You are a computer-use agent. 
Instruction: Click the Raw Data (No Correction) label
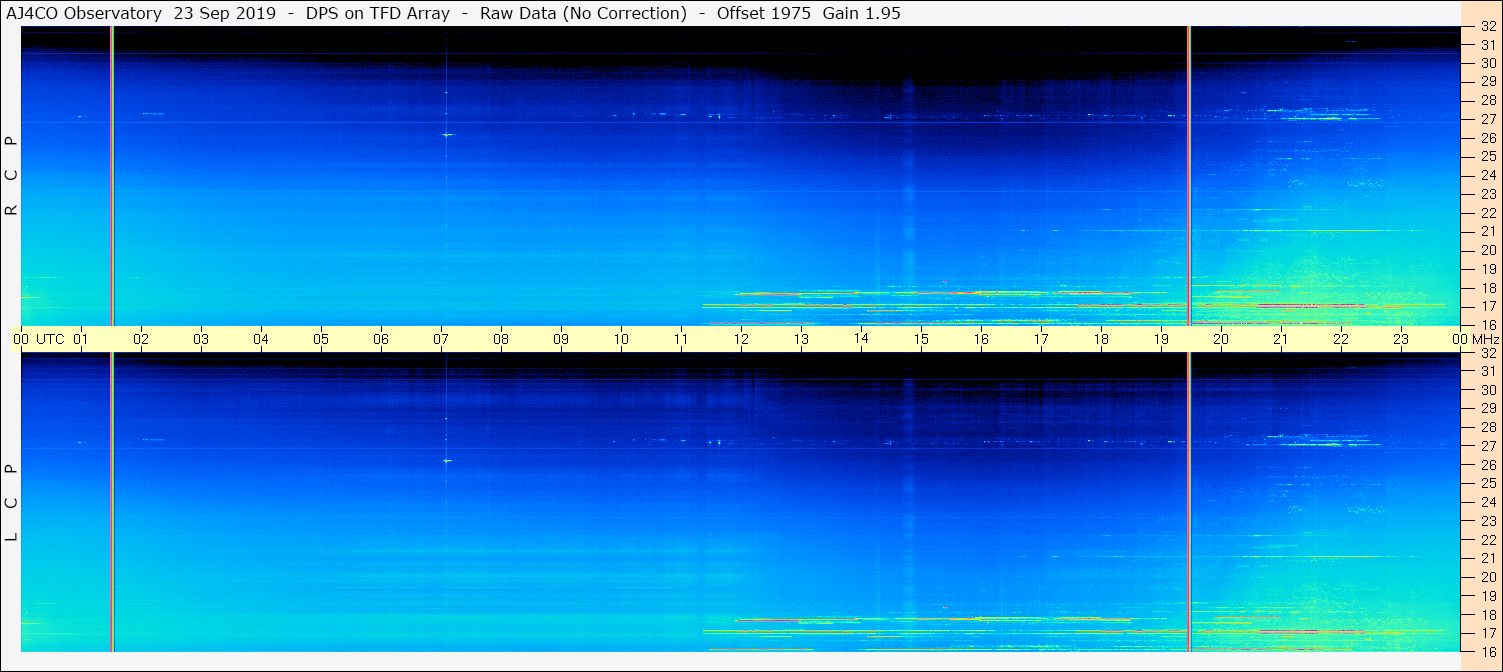click(583, 14)
